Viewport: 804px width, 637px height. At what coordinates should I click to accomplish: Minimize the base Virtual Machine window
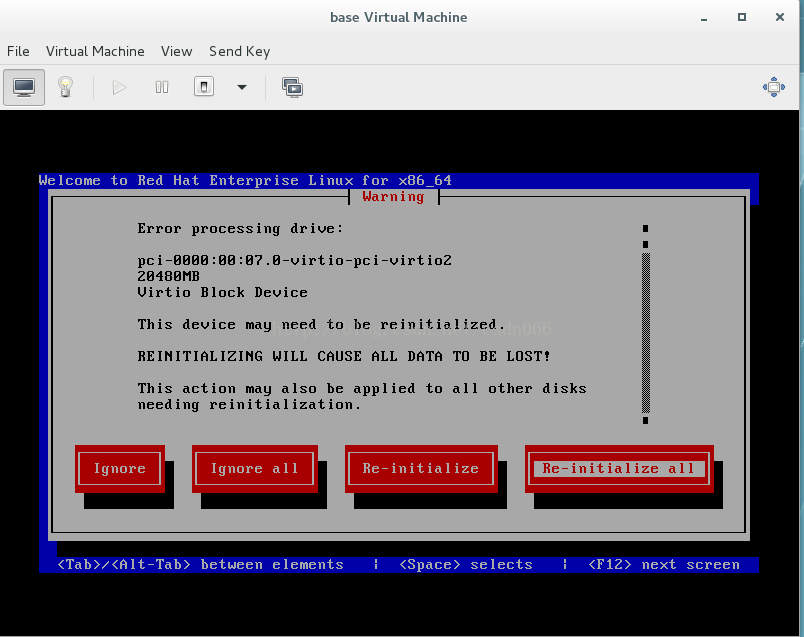tap(704, 18)
